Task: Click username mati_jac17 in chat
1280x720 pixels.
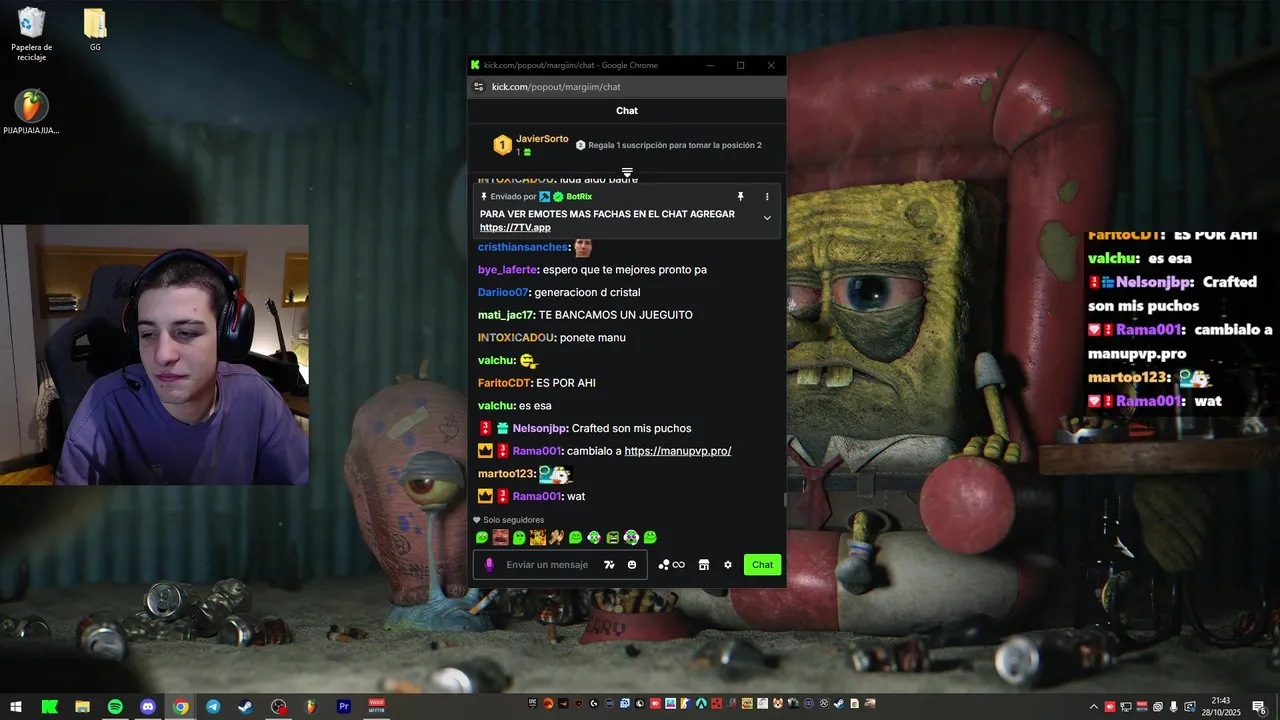Action: (x=507, y=315)
